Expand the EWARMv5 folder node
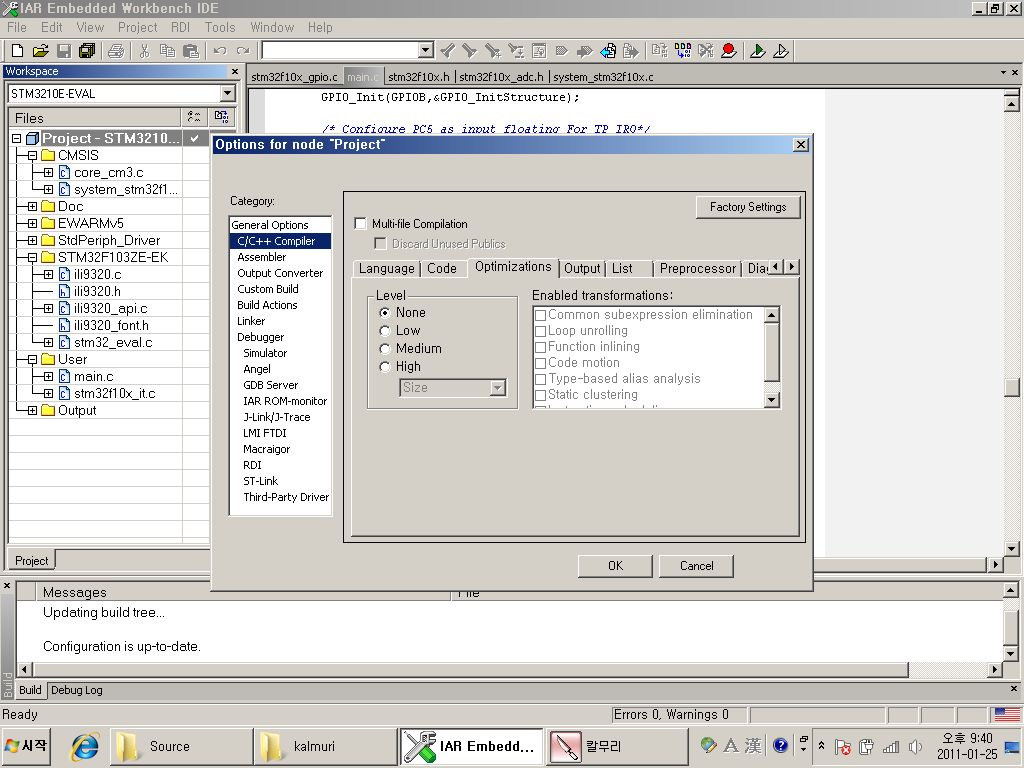This screenshot has height=768, width=1024. pyautogui.click(x=32, y=223)
